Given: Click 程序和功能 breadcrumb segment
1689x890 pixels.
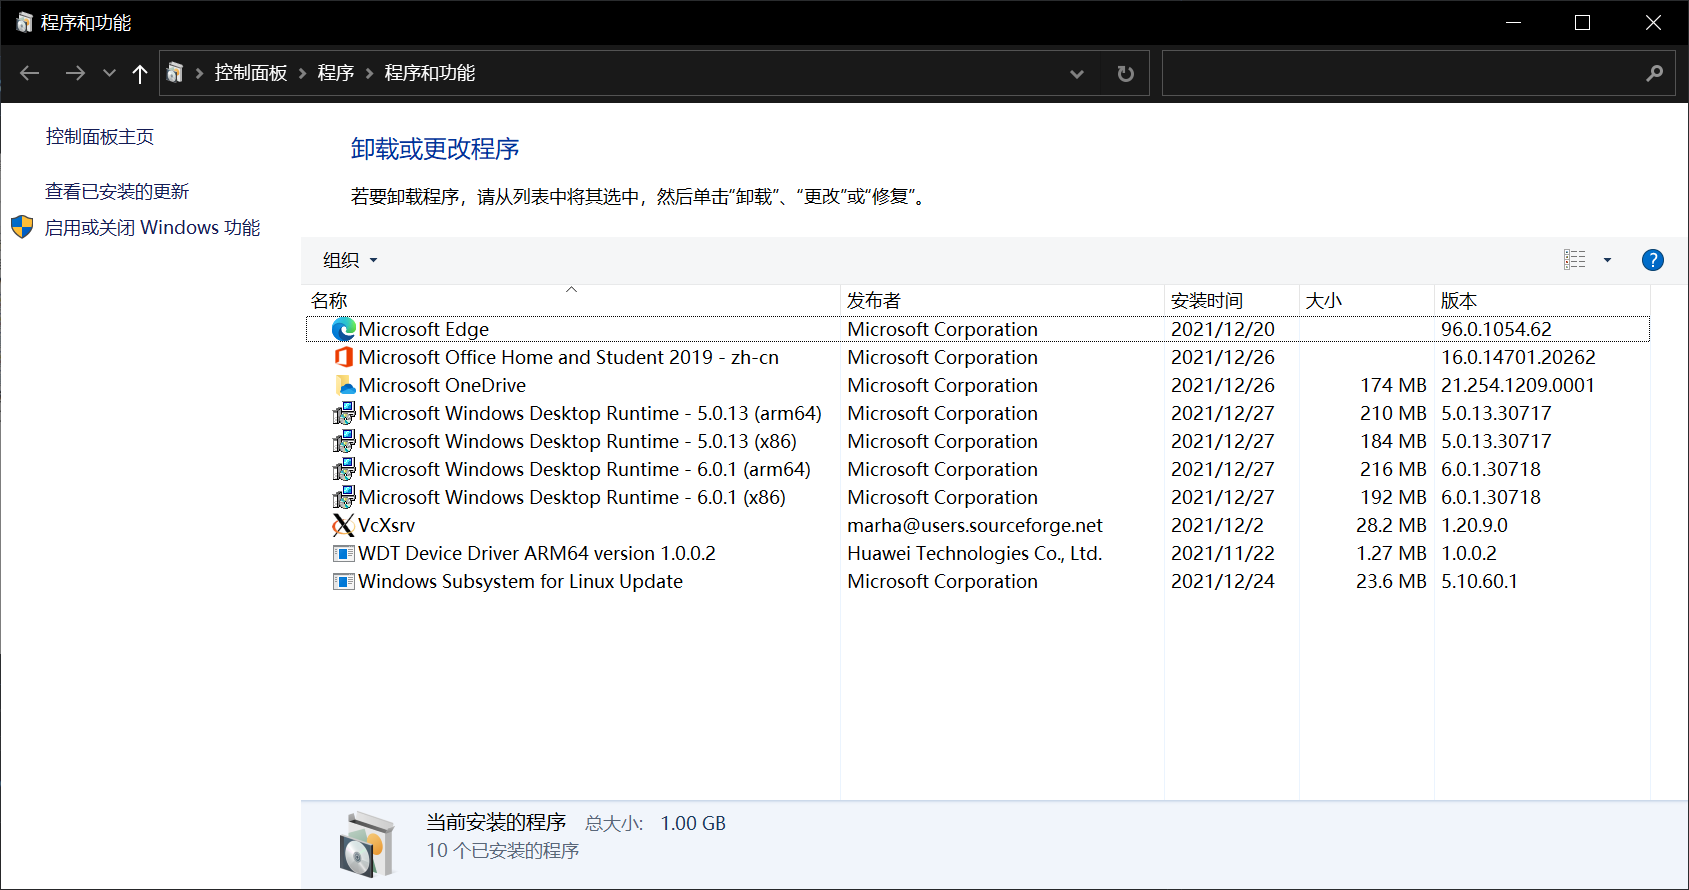Looking at the screenshot, I should tap(430, 73).
